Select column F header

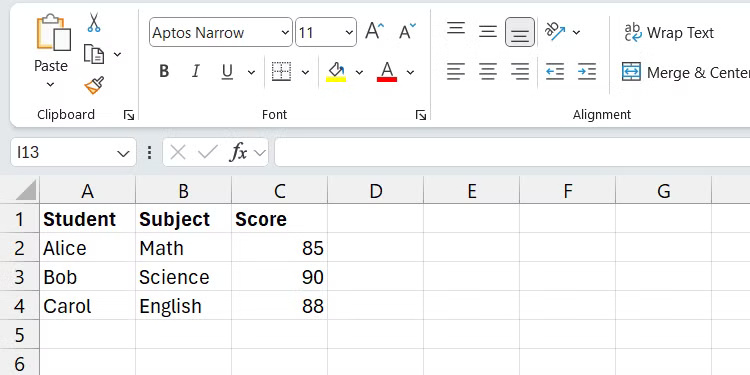[568, 191]
